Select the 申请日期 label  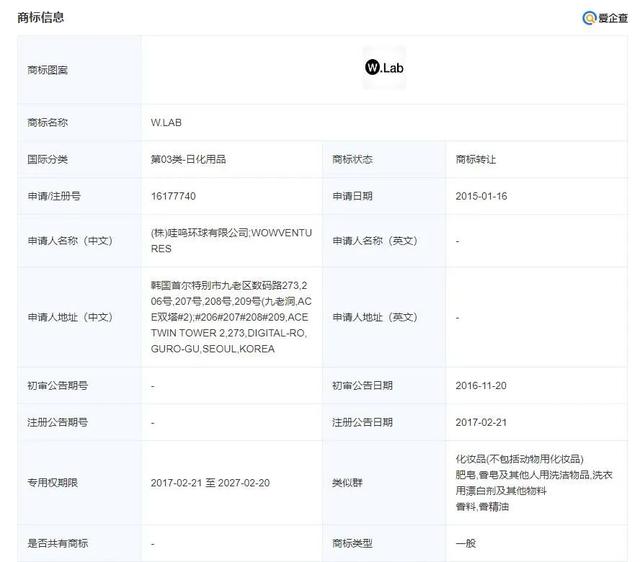[x=352, y=196]
